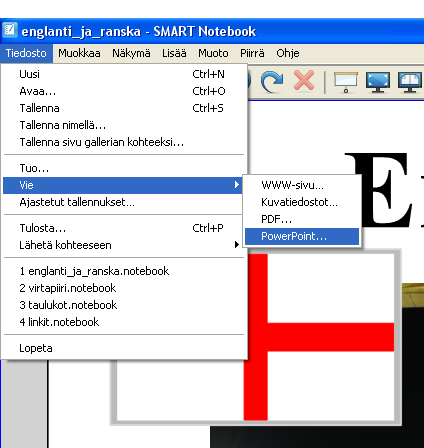Choose Avaa... to open a file
This screenshot has width=424, height=448.
123,91
